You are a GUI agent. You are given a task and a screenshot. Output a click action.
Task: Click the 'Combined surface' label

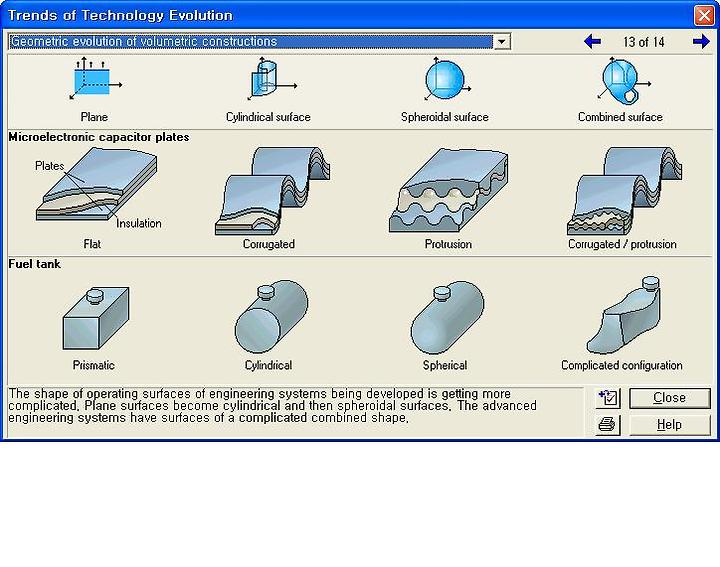click(620, 117)
